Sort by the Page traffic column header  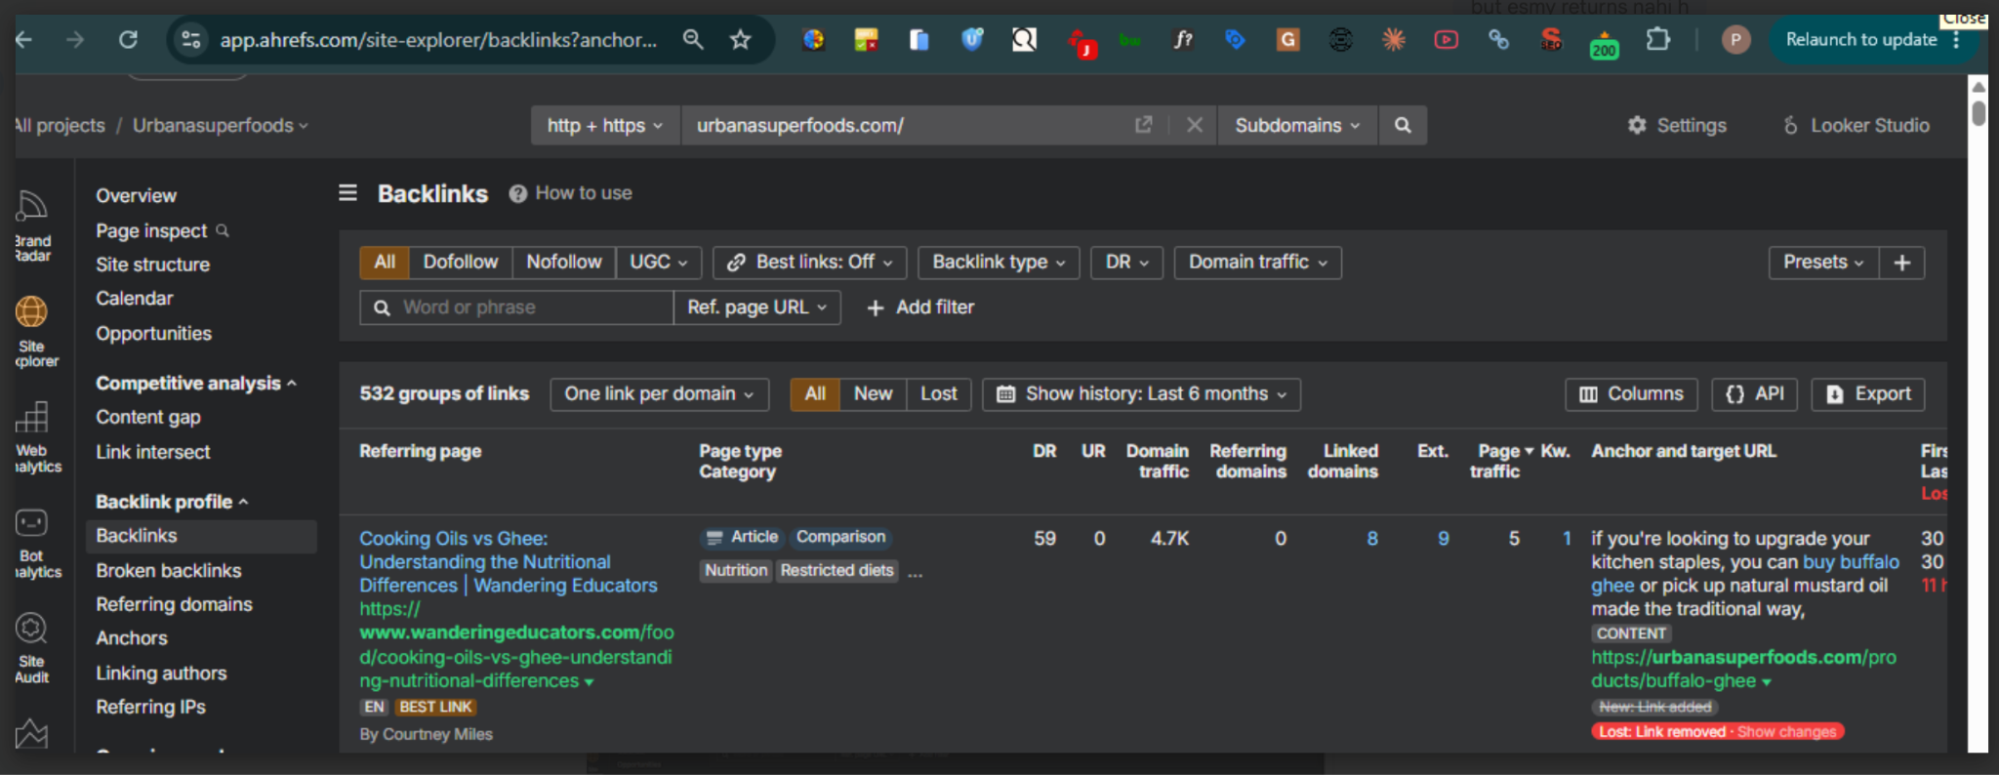coord(1501,461)
